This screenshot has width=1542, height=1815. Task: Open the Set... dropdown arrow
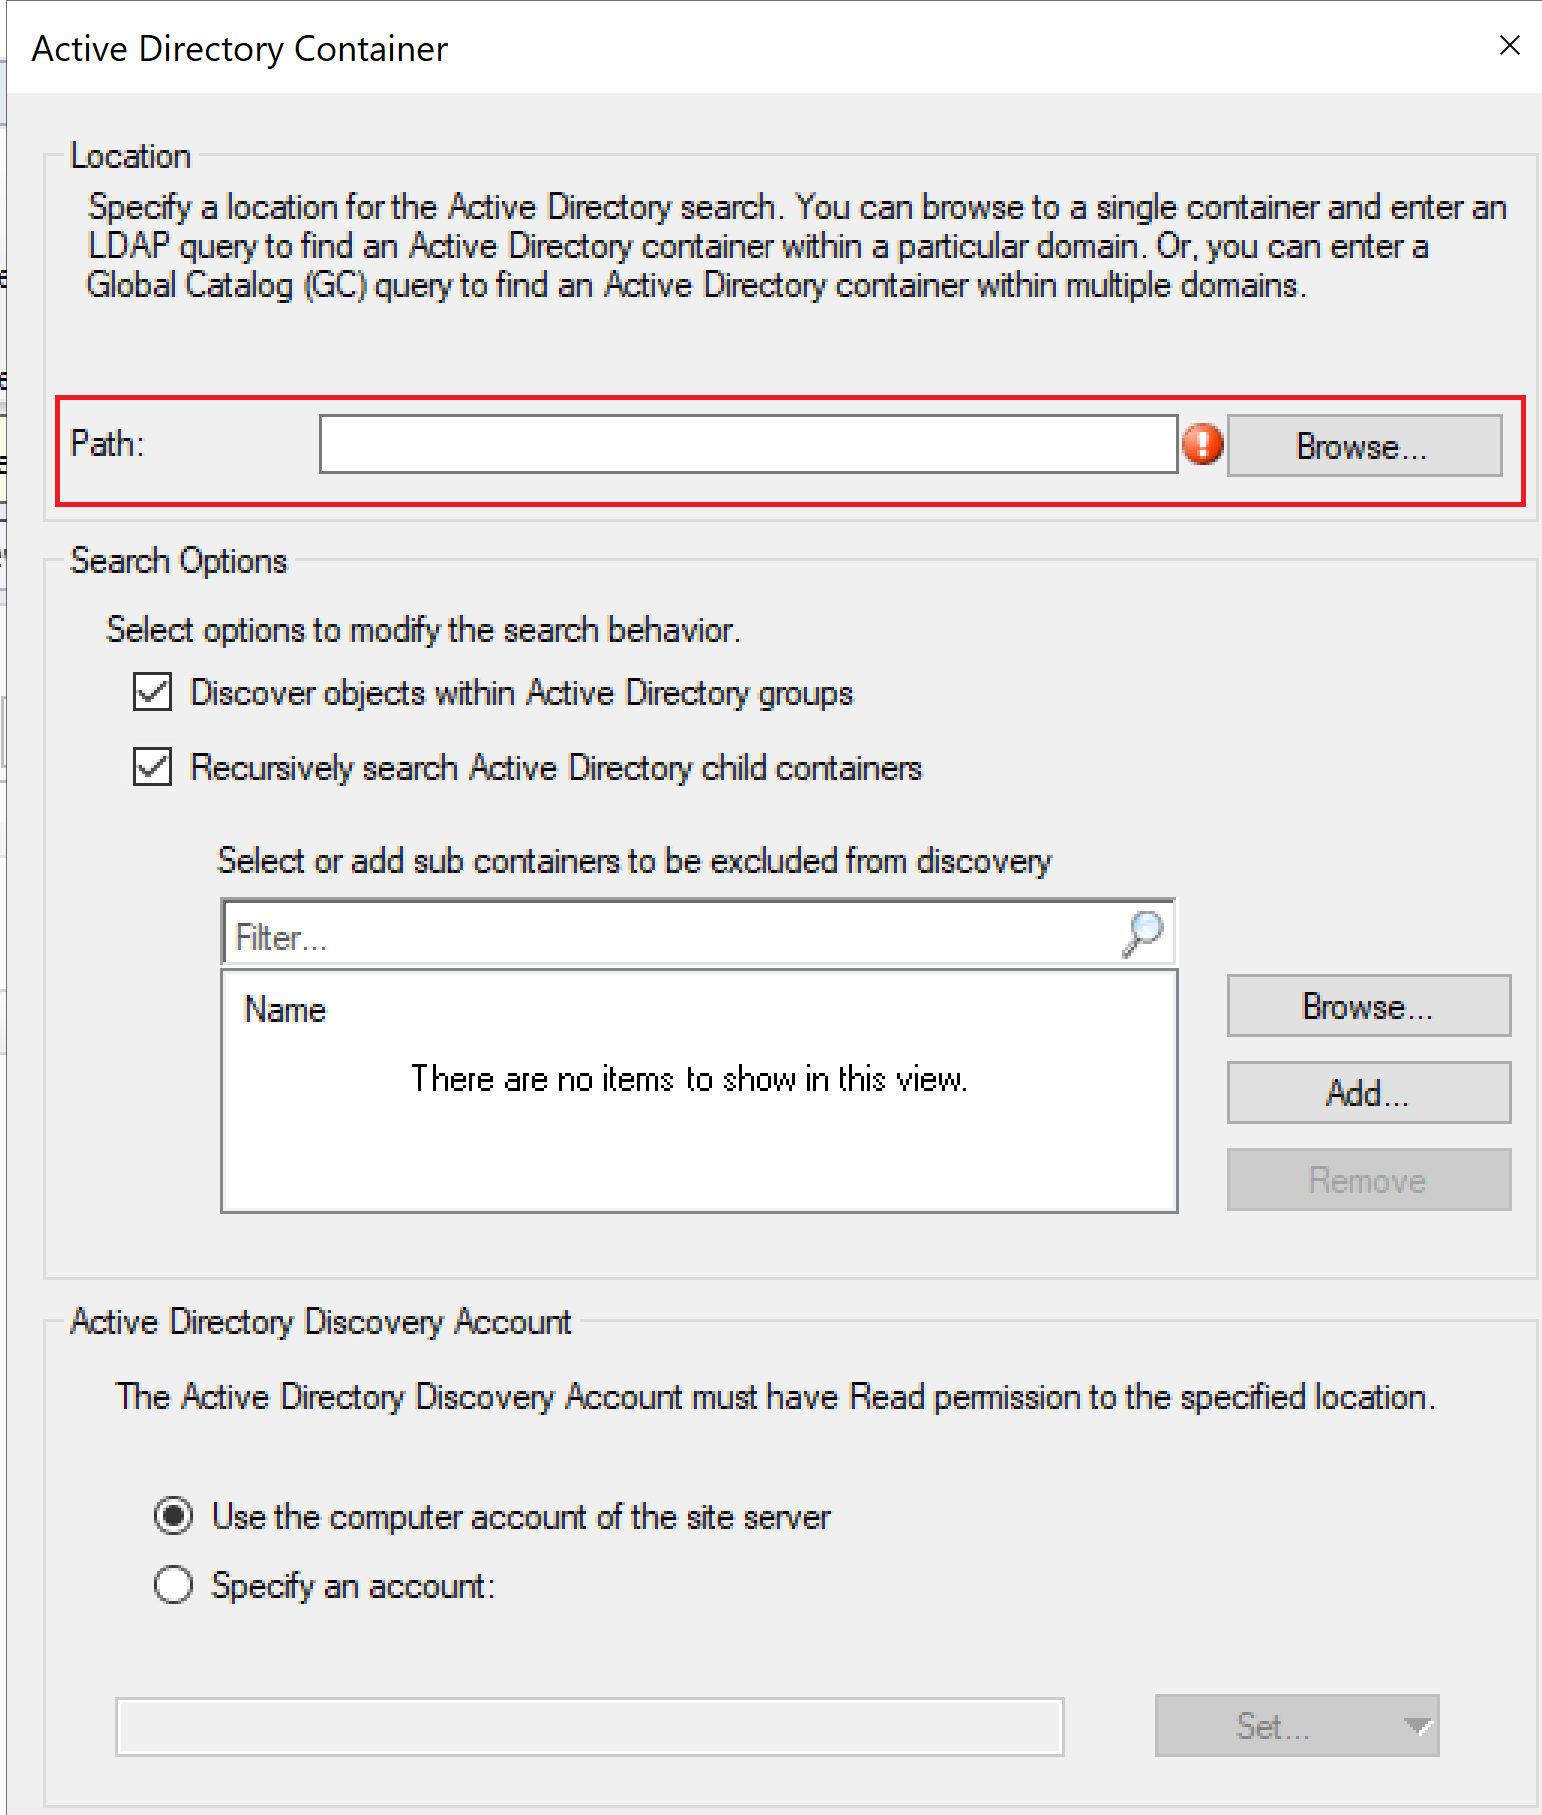(x=1416, y=1726)
